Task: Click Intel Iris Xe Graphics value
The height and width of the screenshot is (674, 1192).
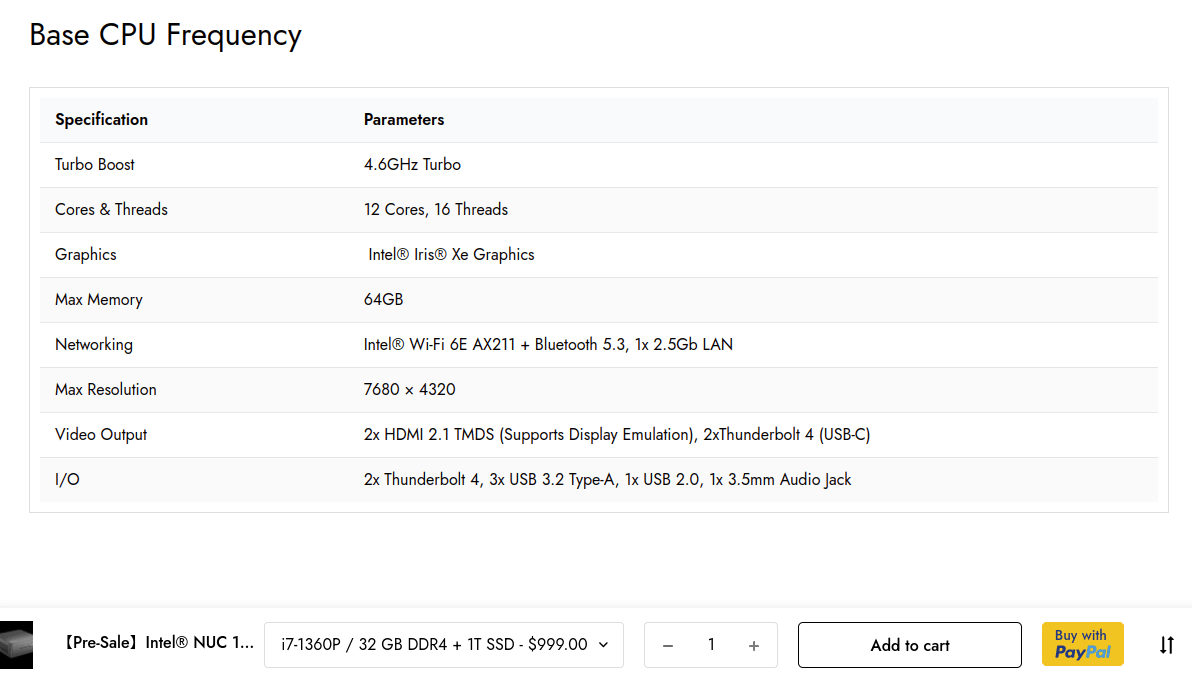Action: pos(451,255)
